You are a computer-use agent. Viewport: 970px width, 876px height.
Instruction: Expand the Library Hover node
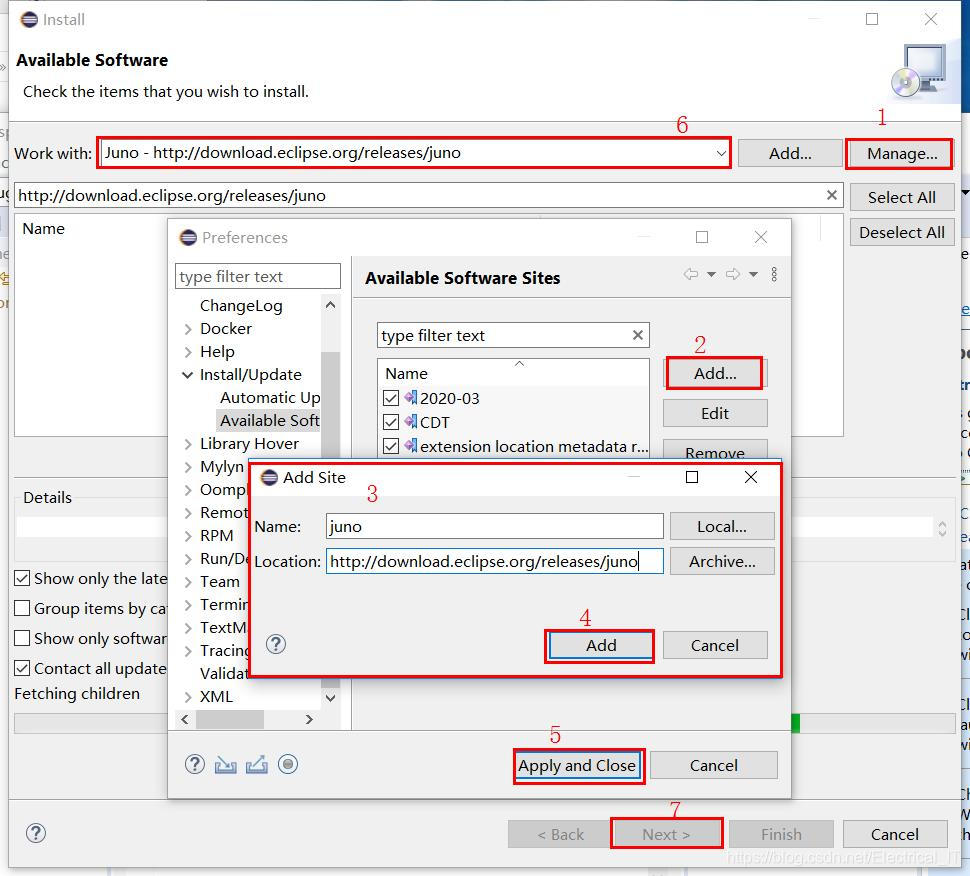pos(187,444)
